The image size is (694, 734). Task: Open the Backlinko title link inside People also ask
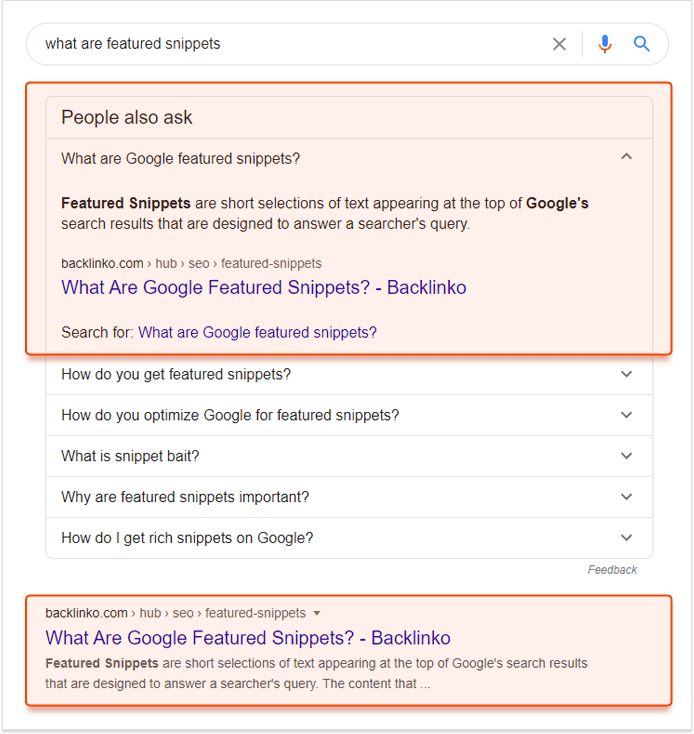click(x=264, y=287)
